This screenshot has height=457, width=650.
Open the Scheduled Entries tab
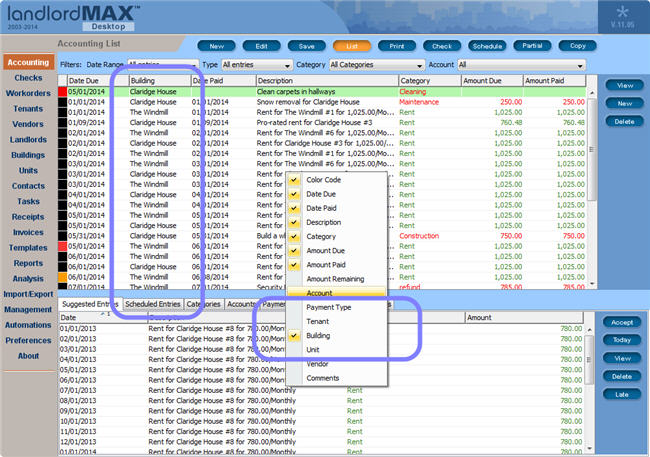pos(153,304)
